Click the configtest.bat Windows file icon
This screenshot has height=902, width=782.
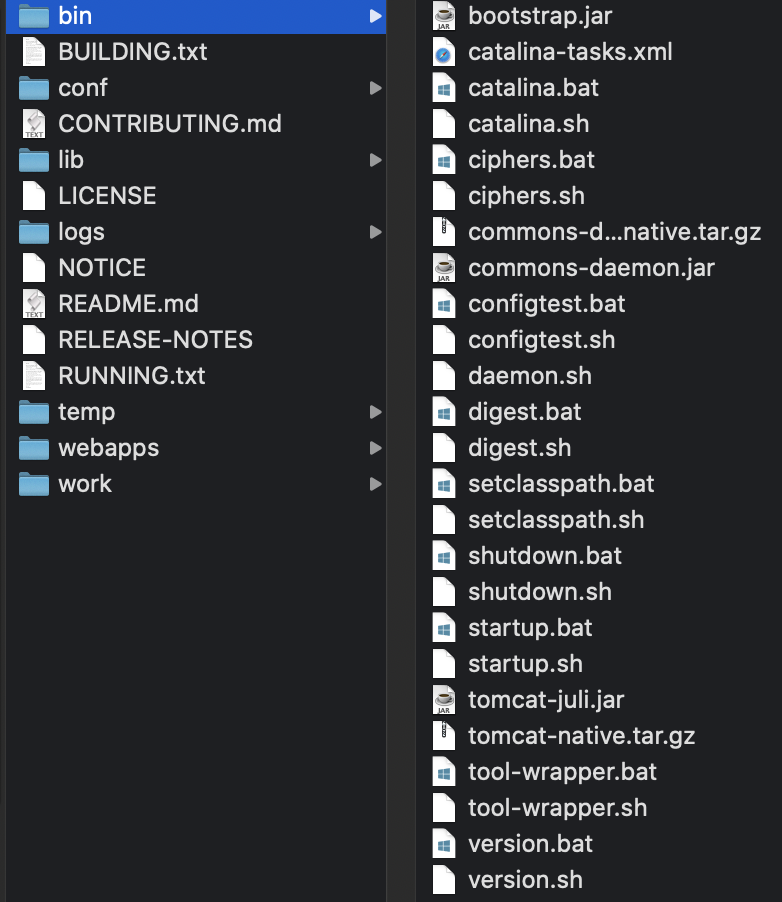[444, 304]
